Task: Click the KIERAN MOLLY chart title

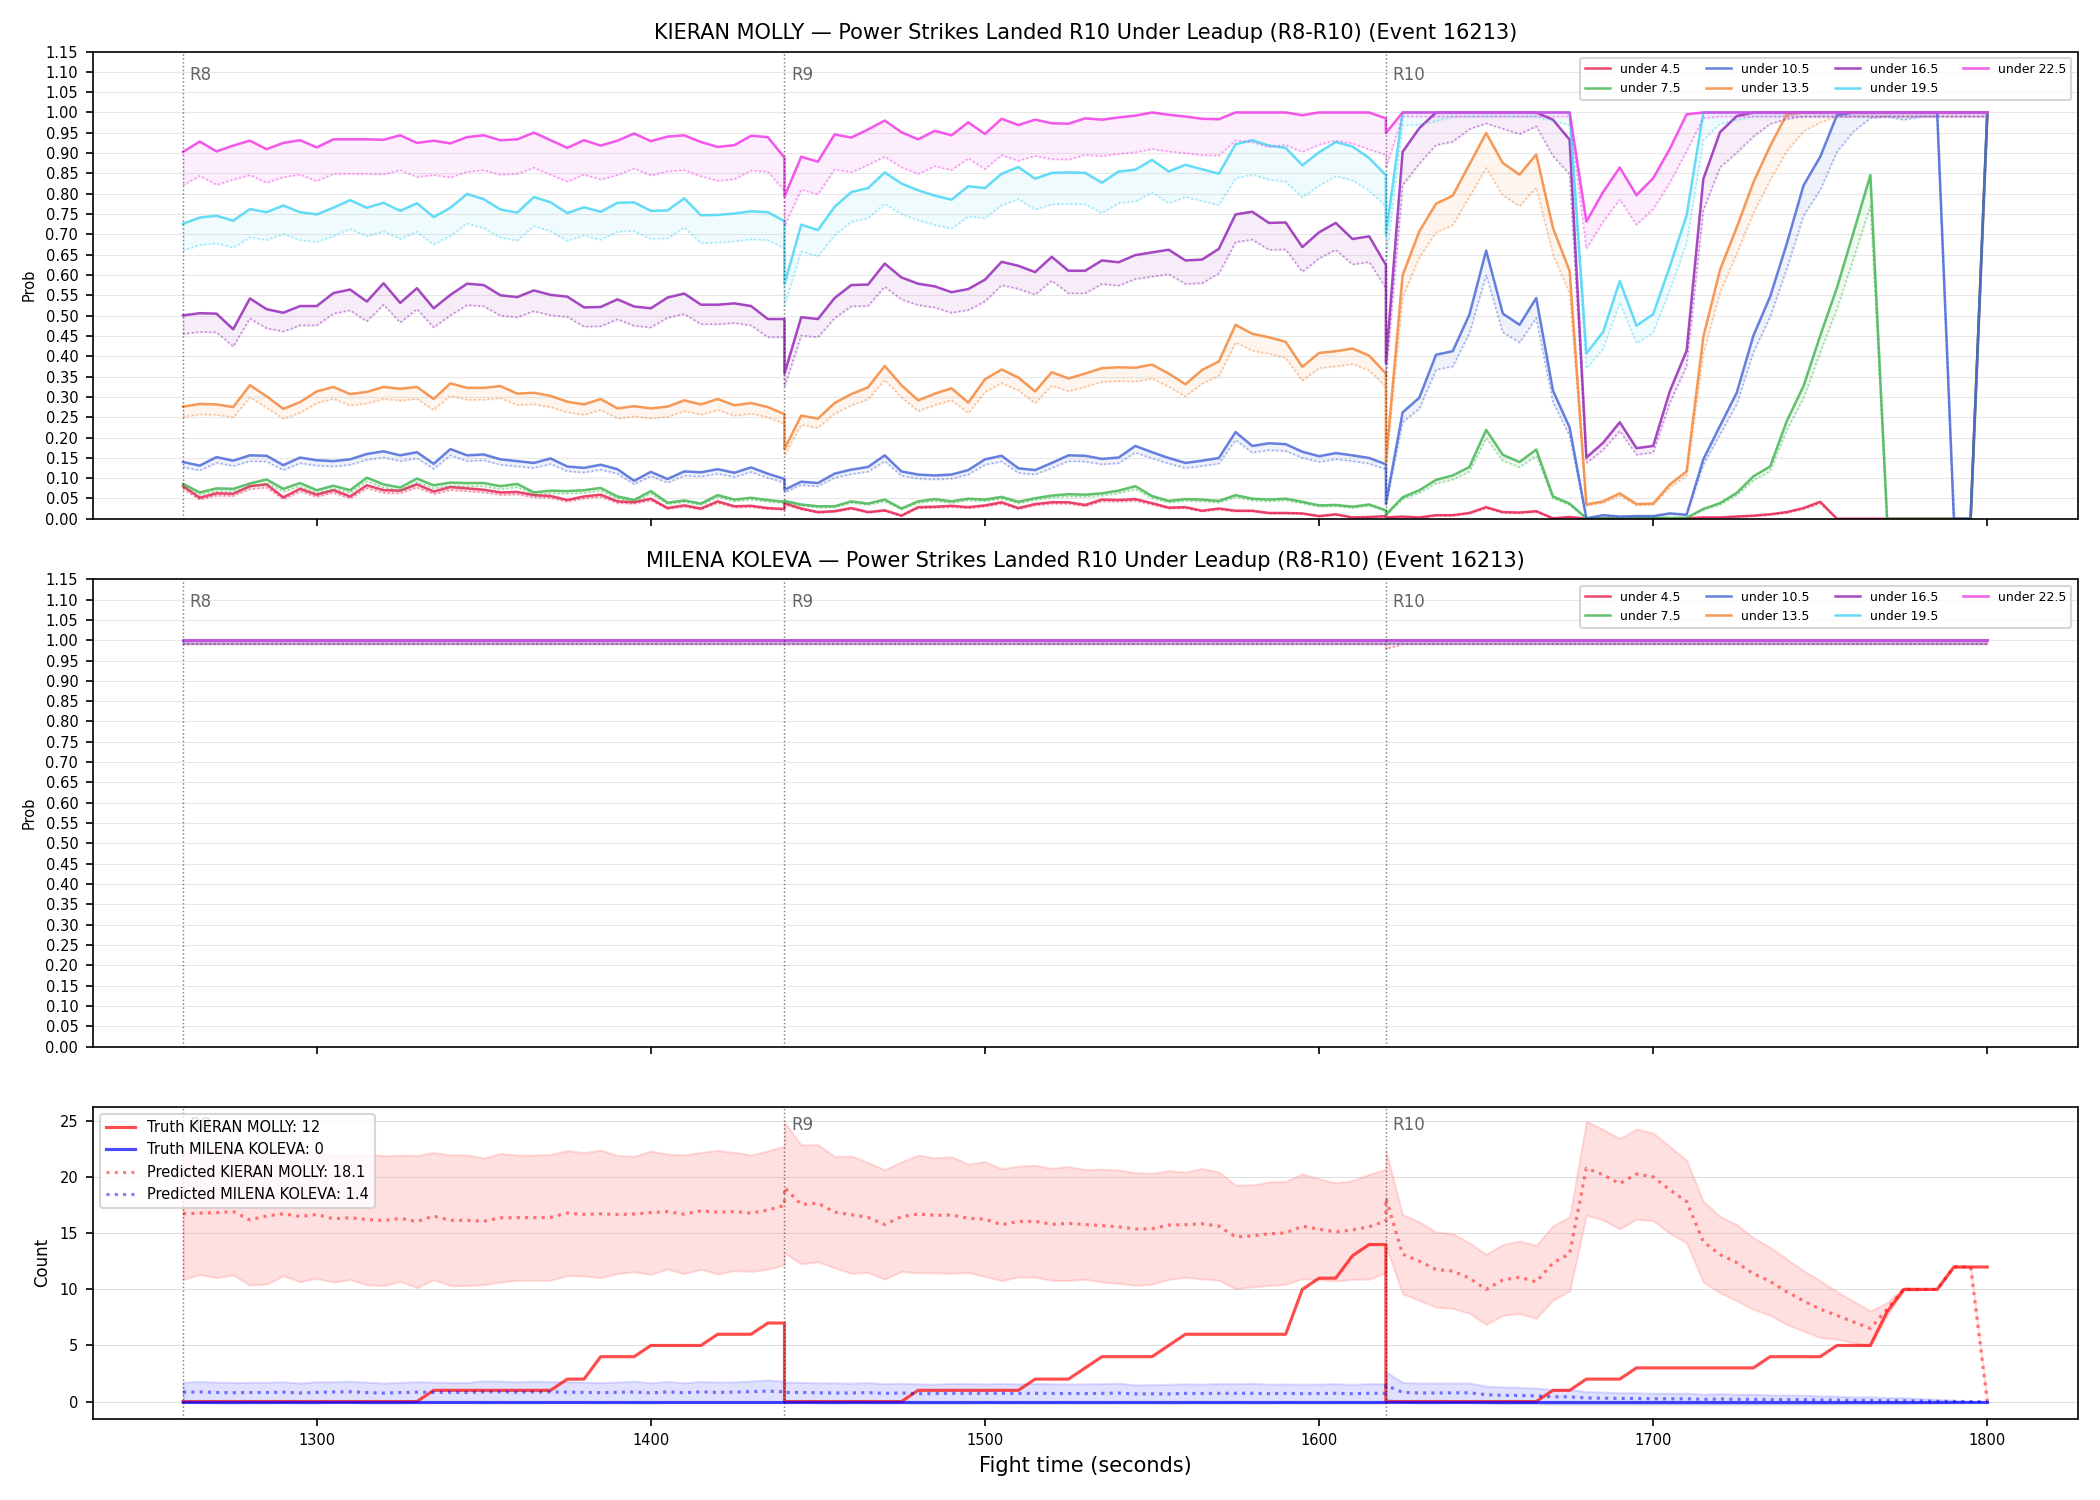Action: (1085, 32)
